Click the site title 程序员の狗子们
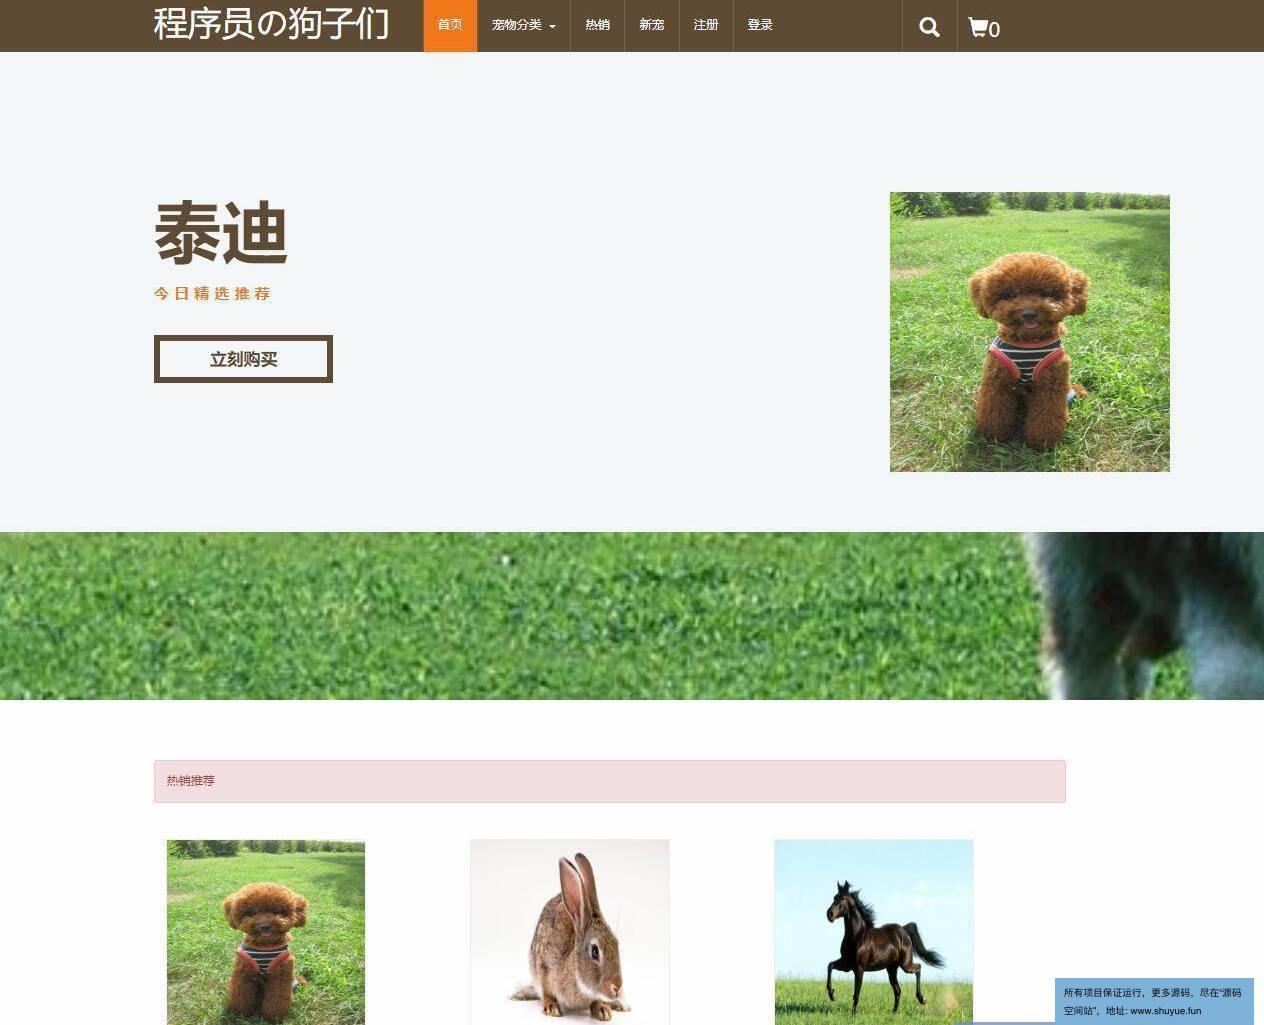The height and width of the screenshot is (1025, 1264). 271,23
